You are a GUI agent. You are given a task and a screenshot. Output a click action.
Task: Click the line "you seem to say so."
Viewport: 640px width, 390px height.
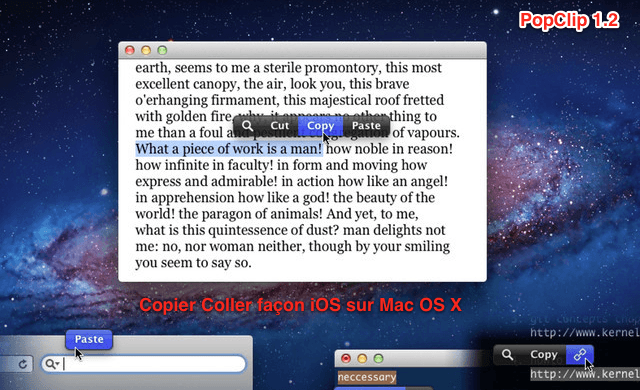click(x=193, y=263)
